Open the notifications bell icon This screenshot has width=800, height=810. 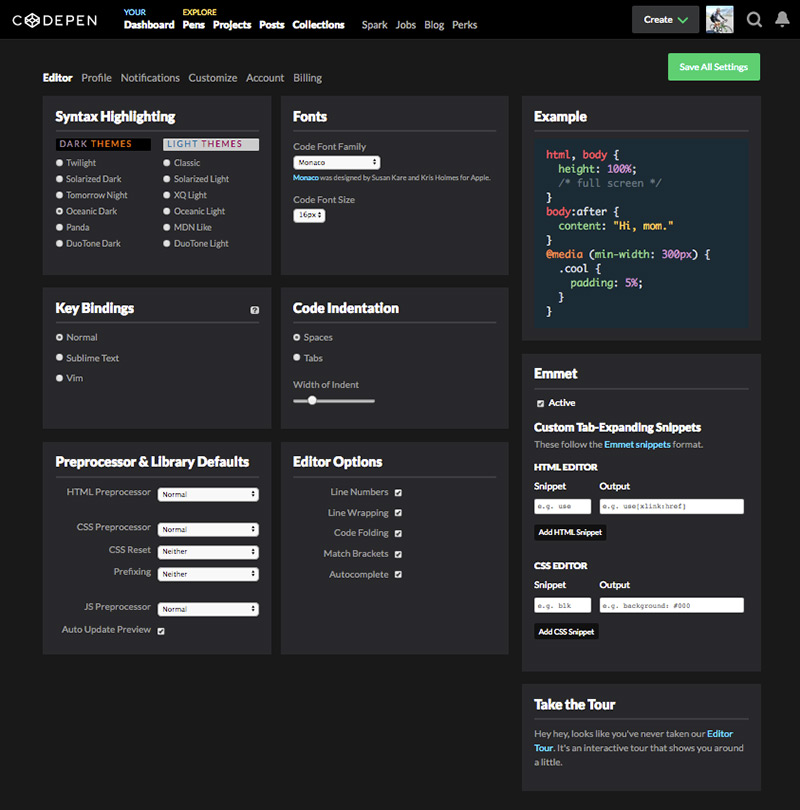(x=782, y=20)
